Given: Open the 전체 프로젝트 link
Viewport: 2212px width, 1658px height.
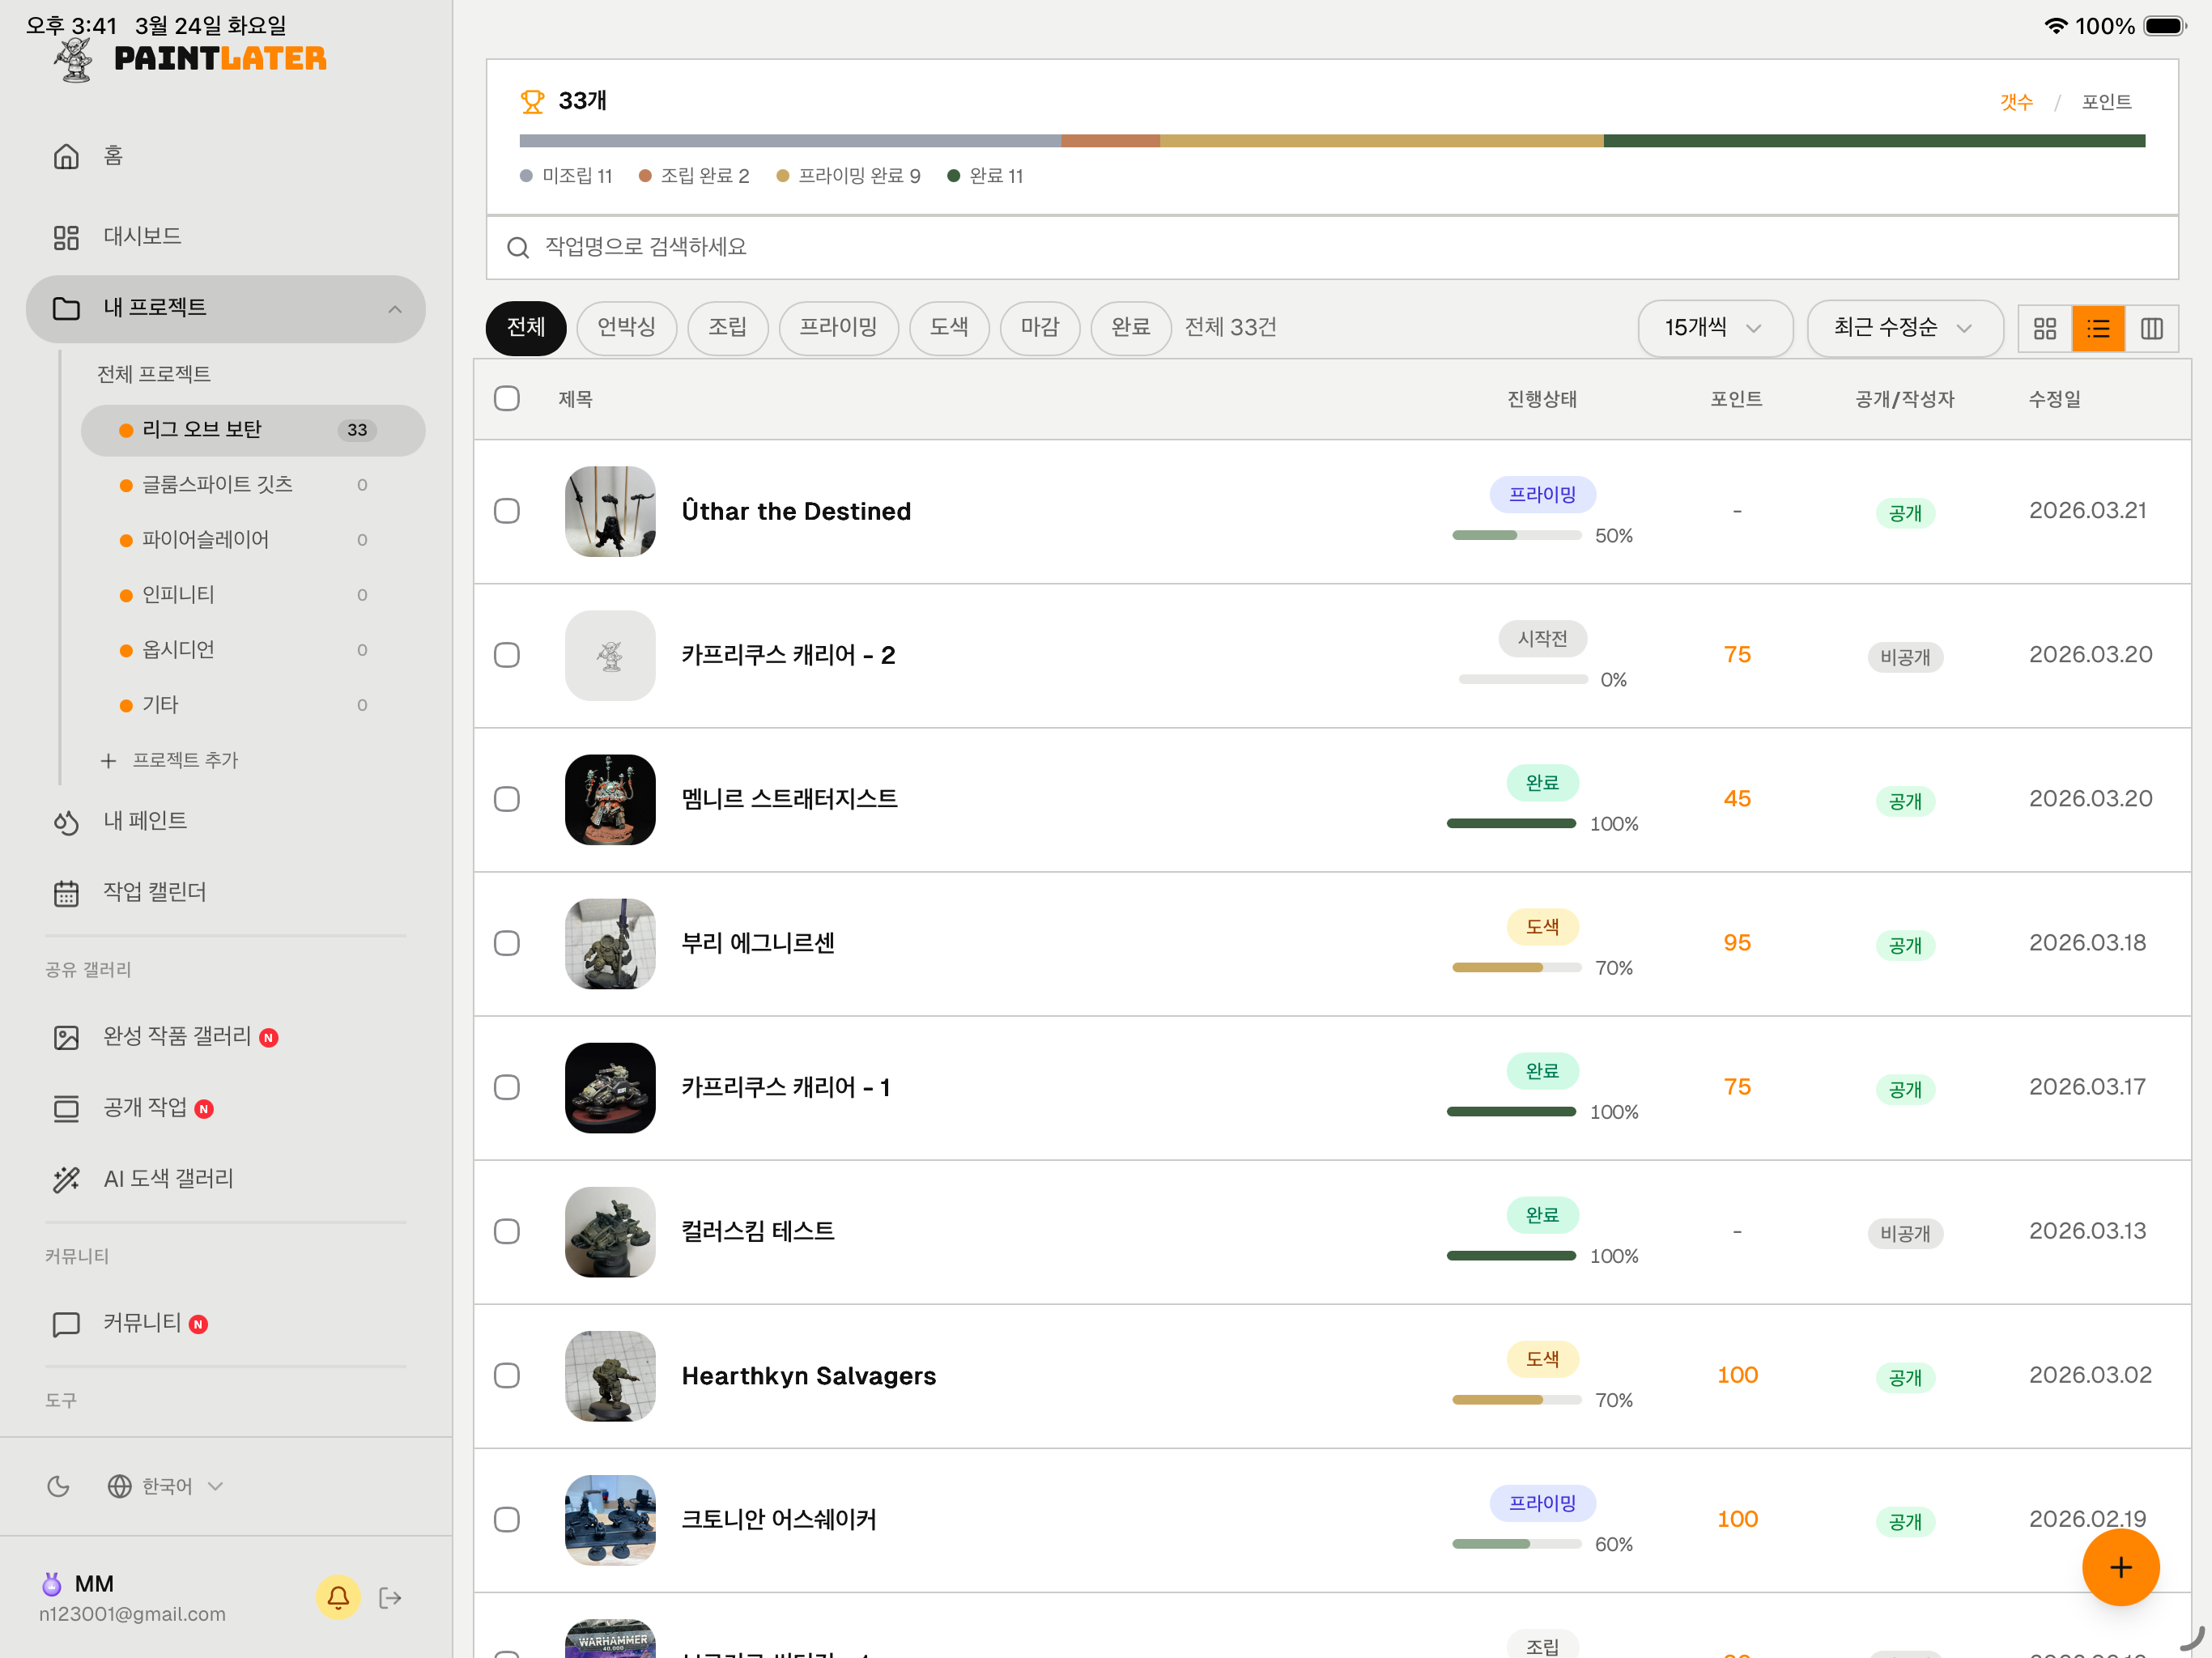Looking at the screenshot, I should point(153,374).
